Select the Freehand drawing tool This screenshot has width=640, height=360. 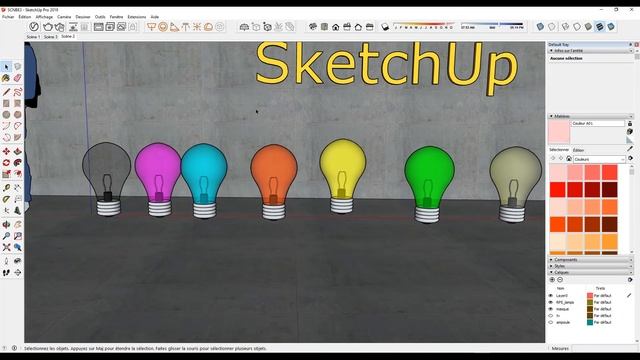[18, 92]
